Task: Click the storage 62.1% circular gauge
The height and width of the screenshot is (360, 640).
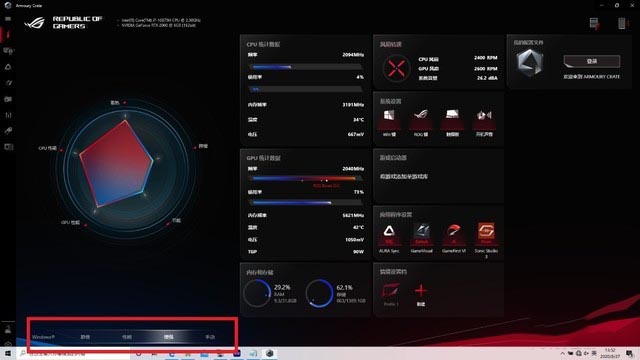Action: [320, 293]
